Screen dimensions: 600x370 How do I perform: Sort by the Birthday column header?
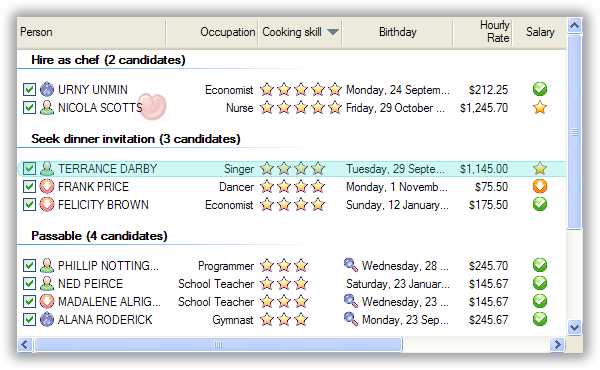point(397,32)
